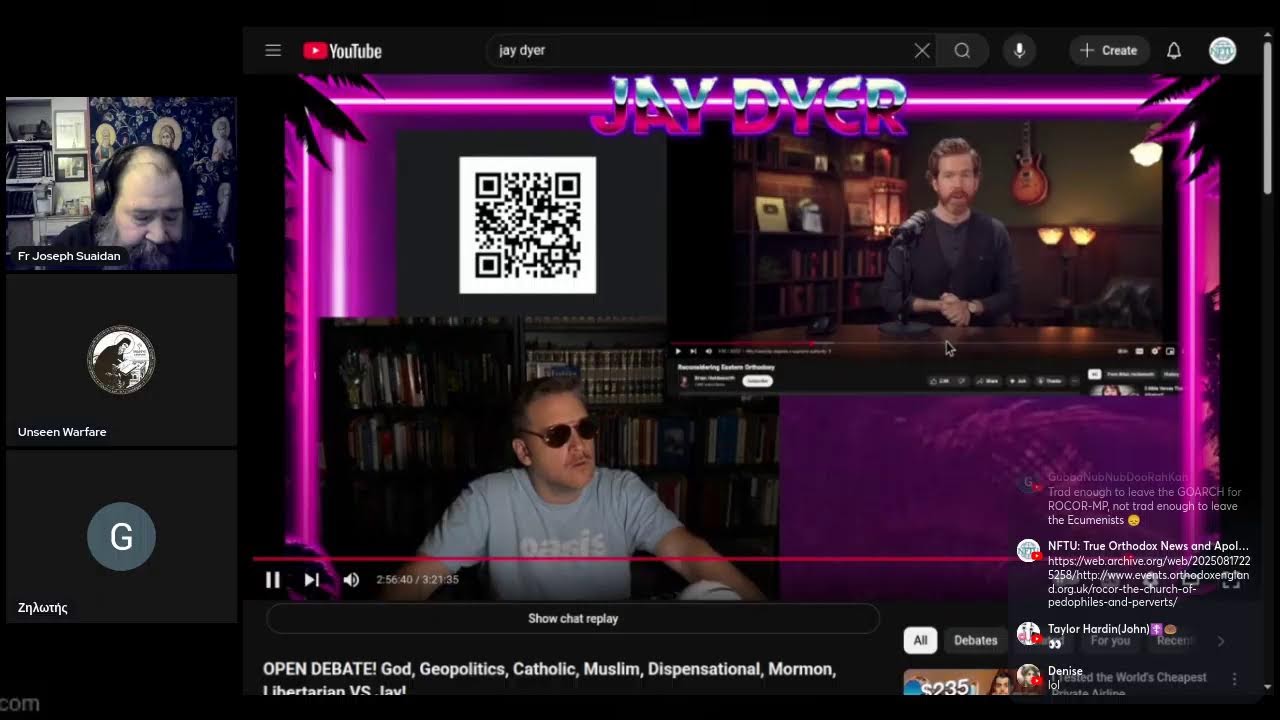Go to the YouTube home logo

coord(343,51)
